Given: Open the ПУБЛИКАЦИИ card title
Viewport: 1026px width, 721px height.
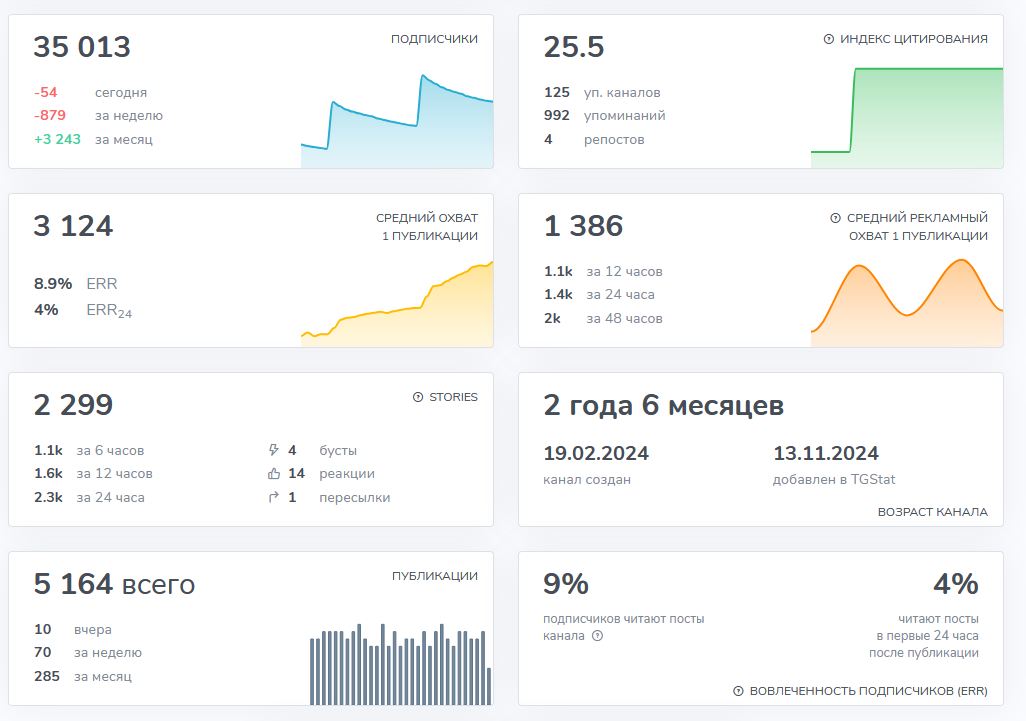Looking at the screenshot, I should tap(435, 576).
